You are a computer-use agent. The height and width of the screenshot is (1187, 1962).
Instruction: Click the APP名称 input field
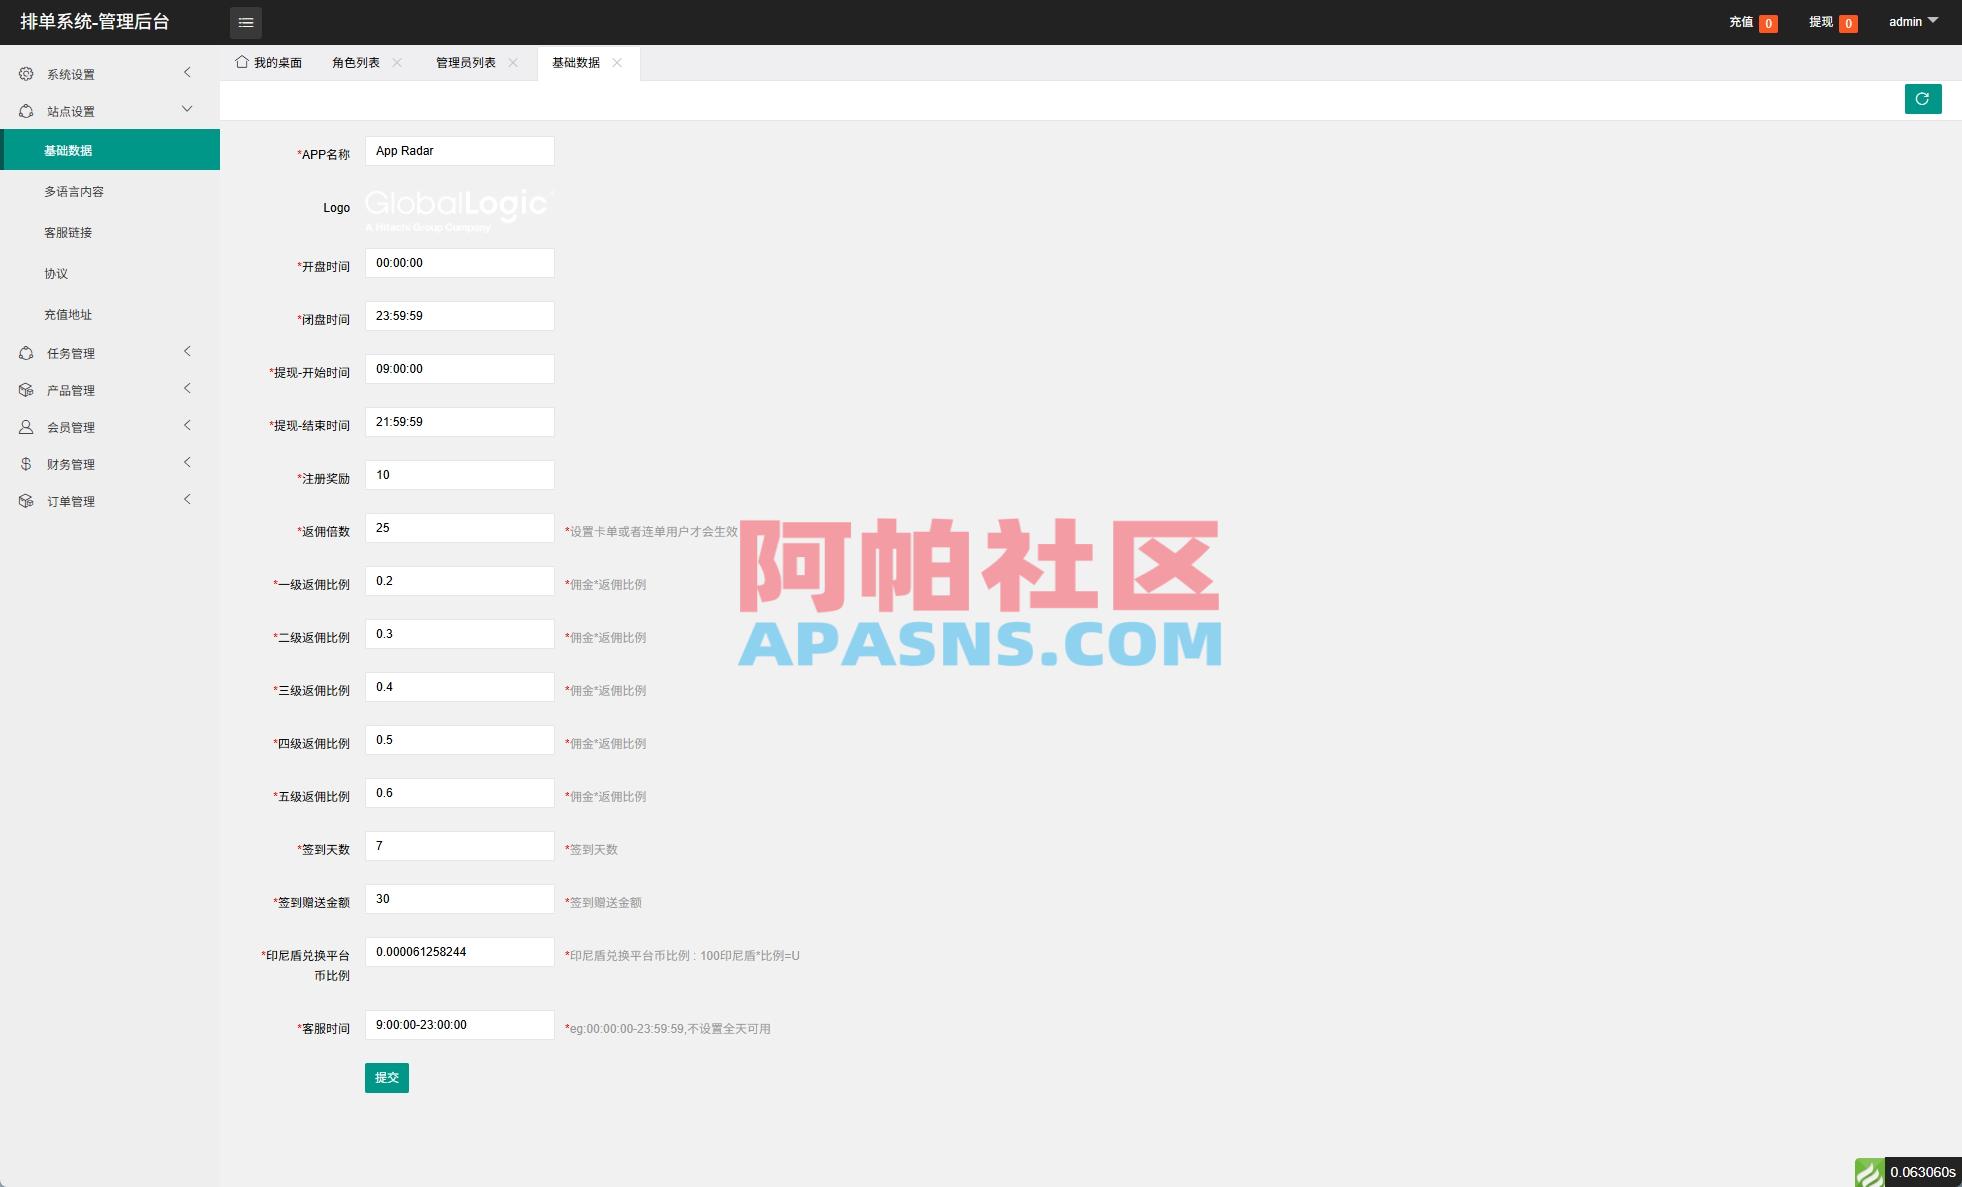coord(459,150)
